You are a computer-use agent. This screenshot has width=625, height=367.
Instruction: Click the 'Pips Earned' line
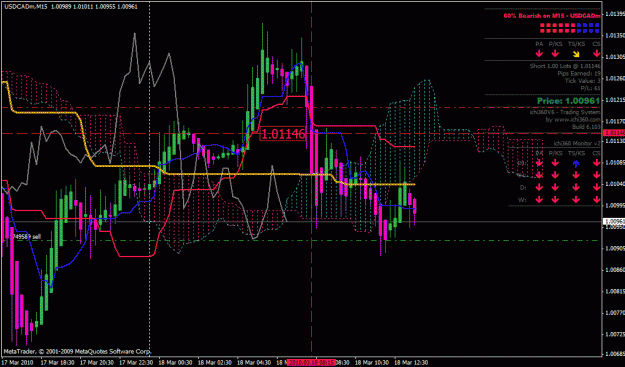[x=579, y=73]
